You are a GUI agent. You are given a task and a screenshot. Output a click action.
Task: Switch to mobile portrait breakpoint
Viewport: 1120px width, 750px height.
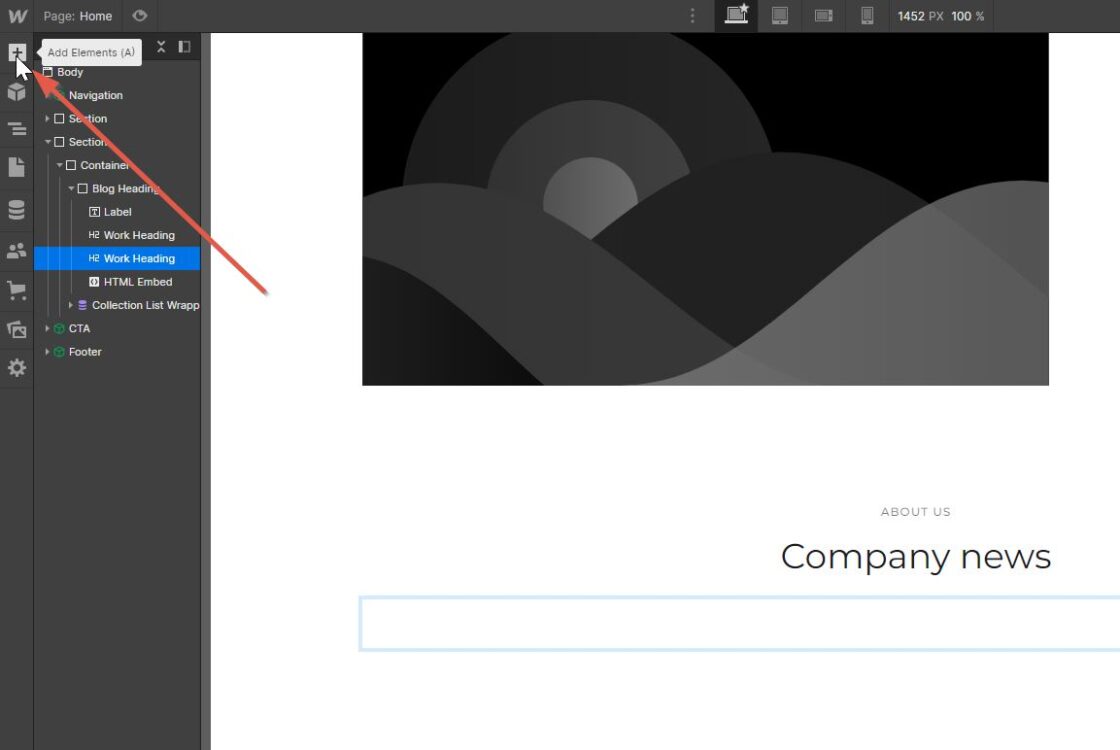tap(867, 16)
